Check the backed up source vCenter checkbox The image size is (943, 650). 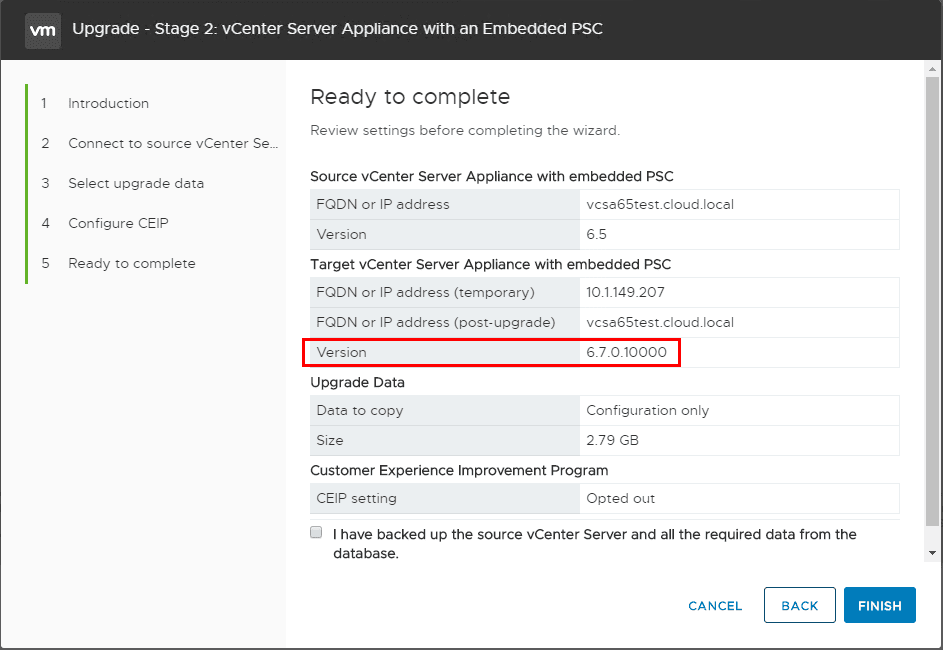[316, 533]
